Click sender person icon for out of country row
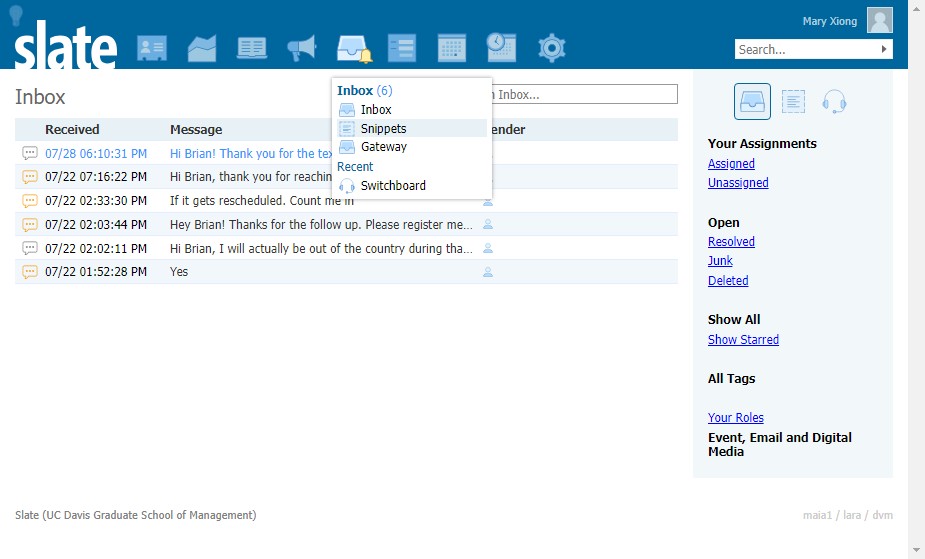 [x=488, y=248]
